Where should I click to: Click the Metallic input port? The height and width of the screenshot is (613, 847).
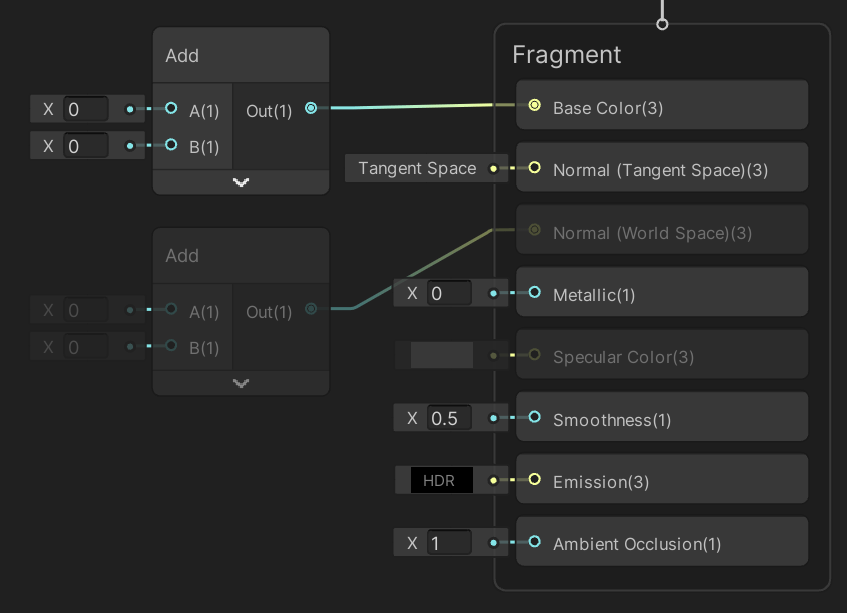coord(533,291)
